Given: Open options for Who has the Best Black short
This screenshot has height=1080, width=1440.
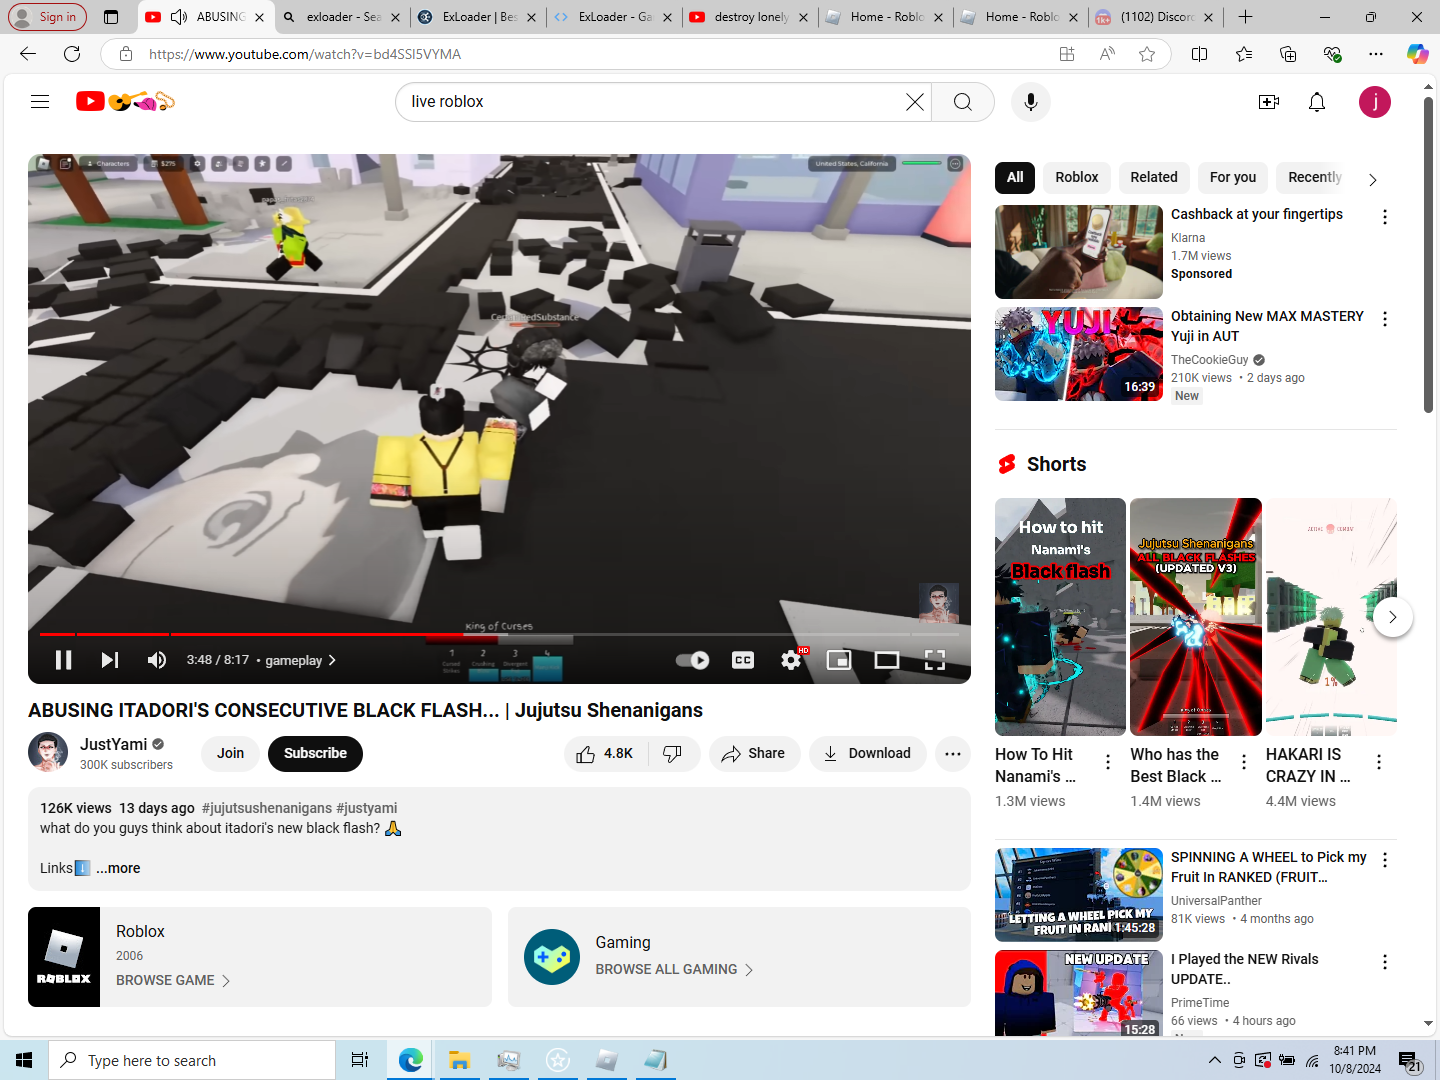Looking at the screenshot, I should click(x=1244, y=762).
